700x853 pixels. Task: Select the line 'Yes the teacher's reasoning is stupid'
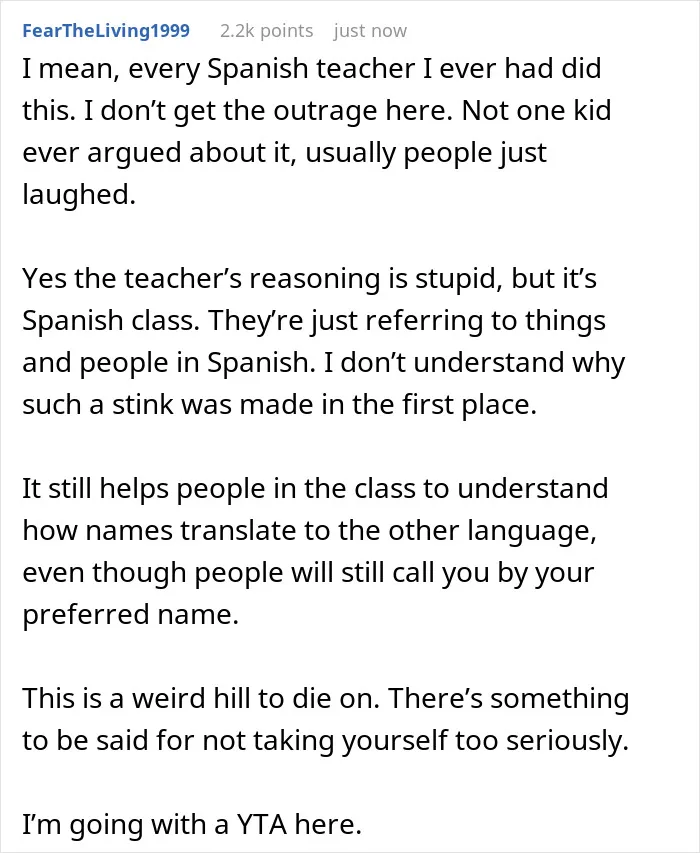coord(309,278)
